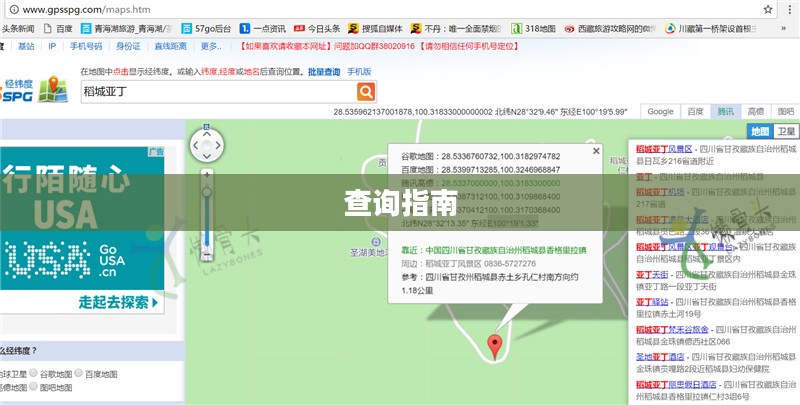Click the red location marker pin
Screen dimensions: 800x405
[494, 347]
